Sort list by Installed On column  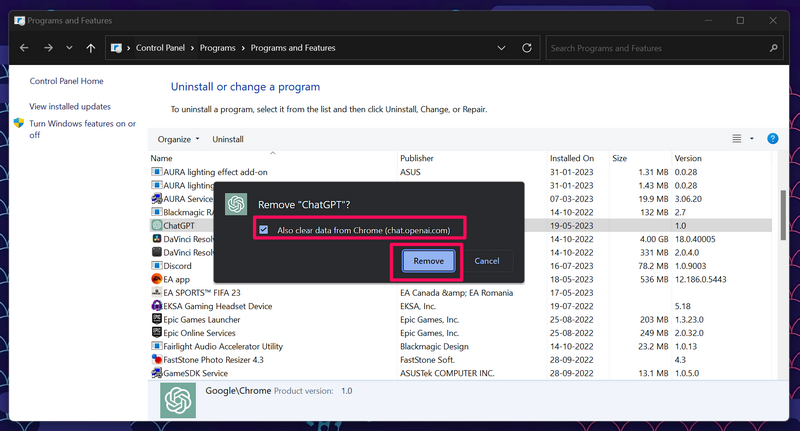coord(571,158)
